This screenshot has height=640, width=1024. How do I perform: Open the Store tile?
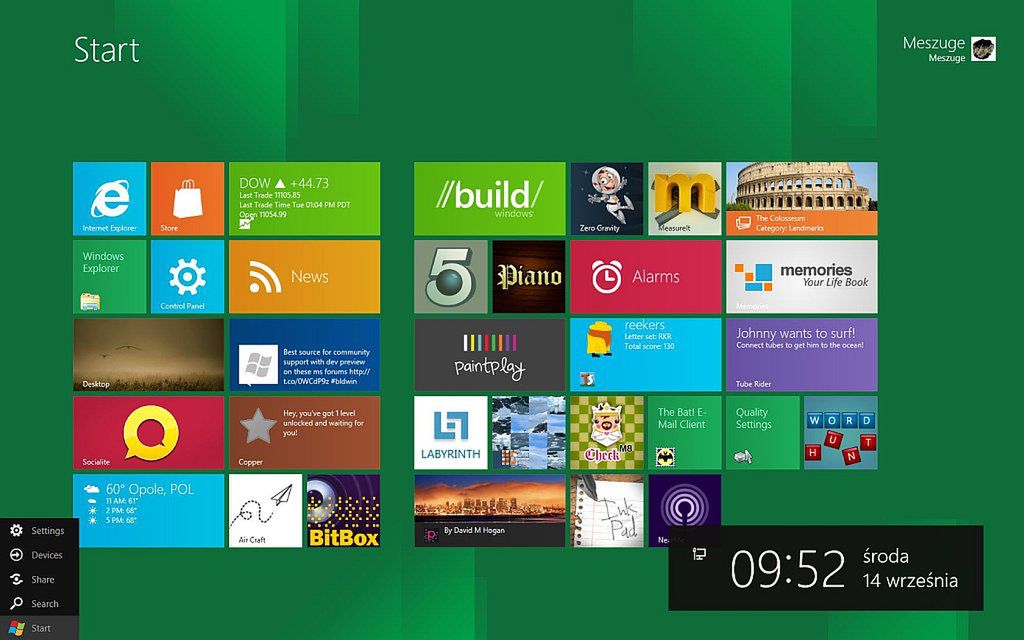coord(187,199)
